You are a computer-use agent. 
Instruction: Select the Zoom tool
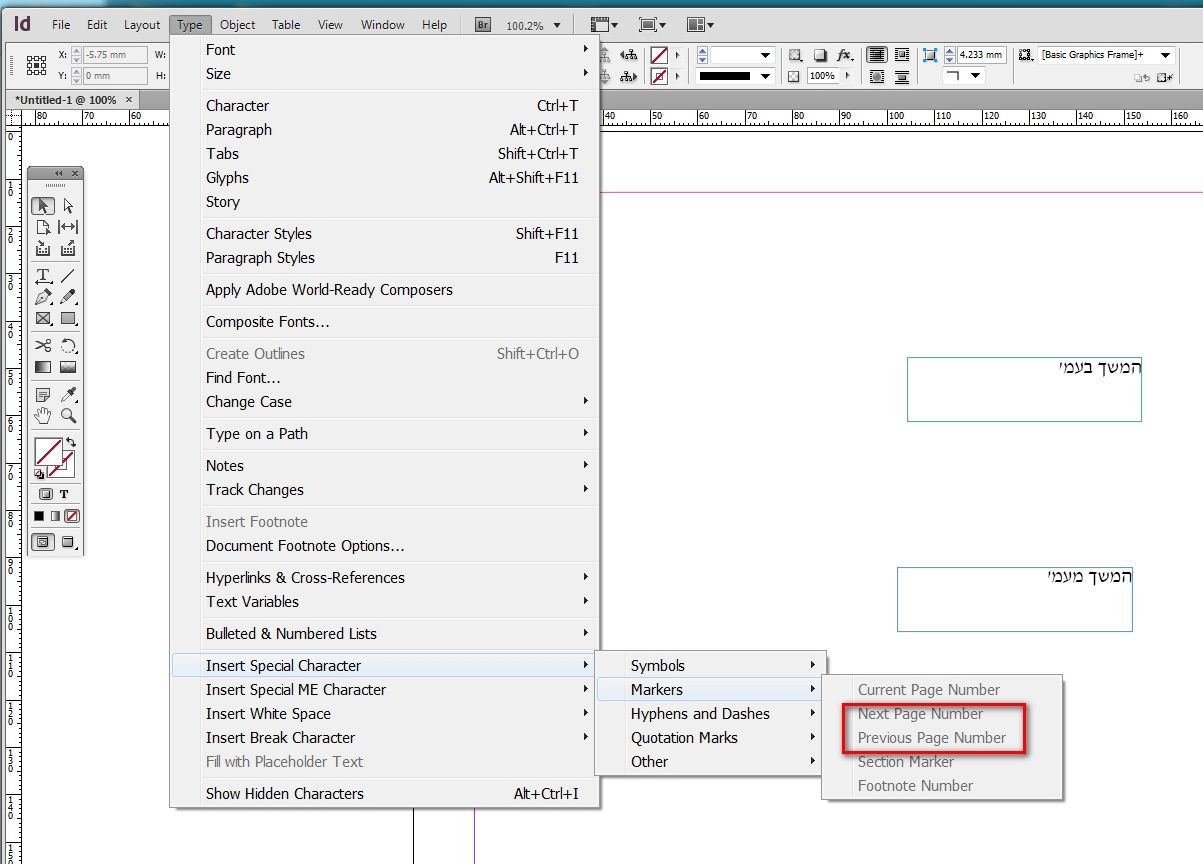click(68, 415)
